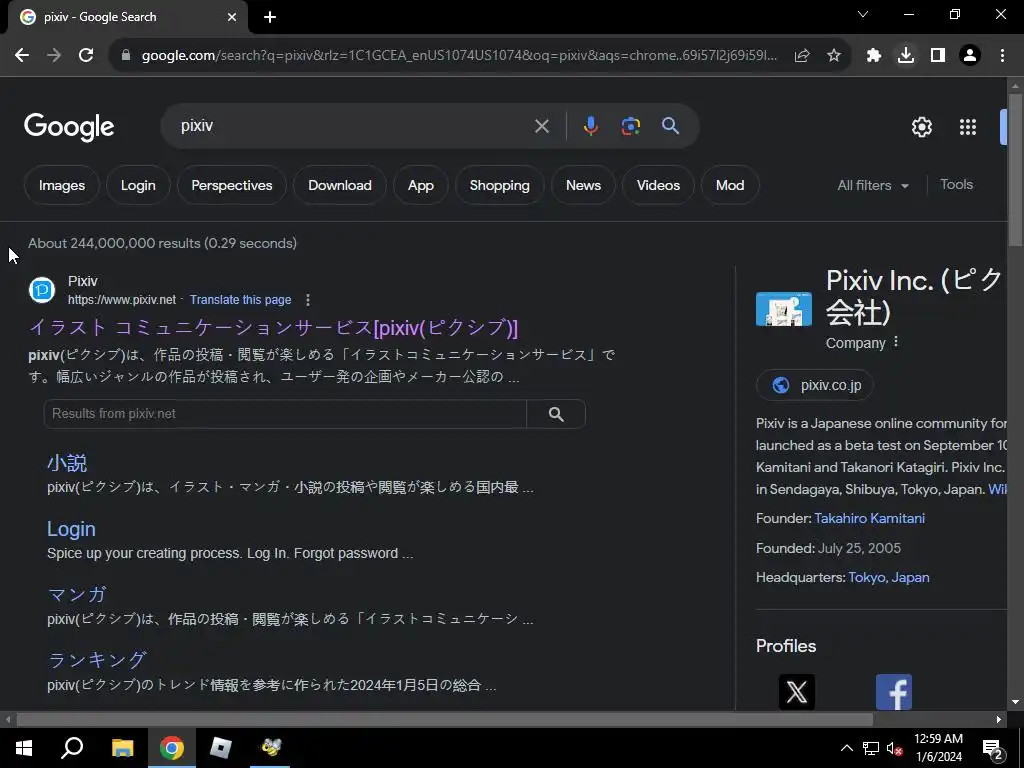This screenshot has width=1024, height=768.
Task: Expand the All filters dropdown
Action: click(872, 185)
